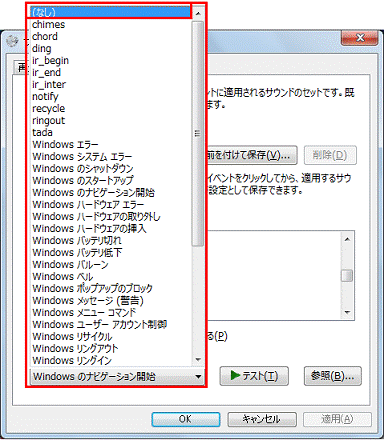Select ir_inter sound entry

point(111,84)
